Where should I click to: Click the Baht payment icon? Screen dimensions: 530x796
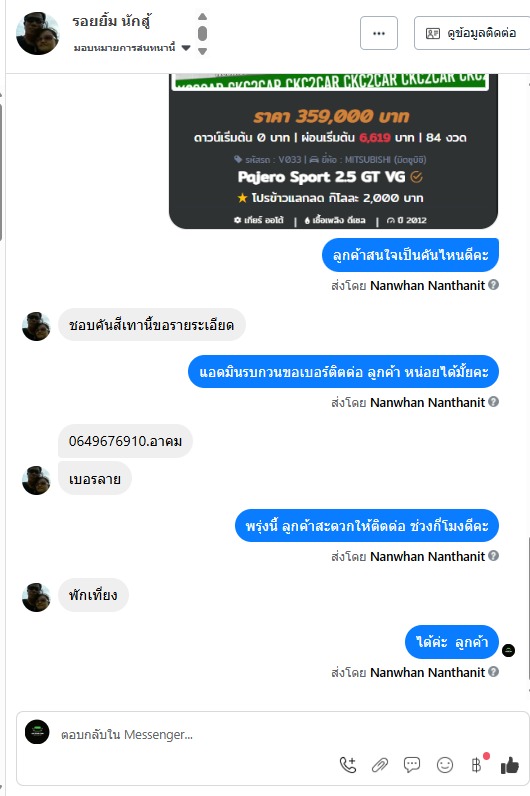[477, 765]
